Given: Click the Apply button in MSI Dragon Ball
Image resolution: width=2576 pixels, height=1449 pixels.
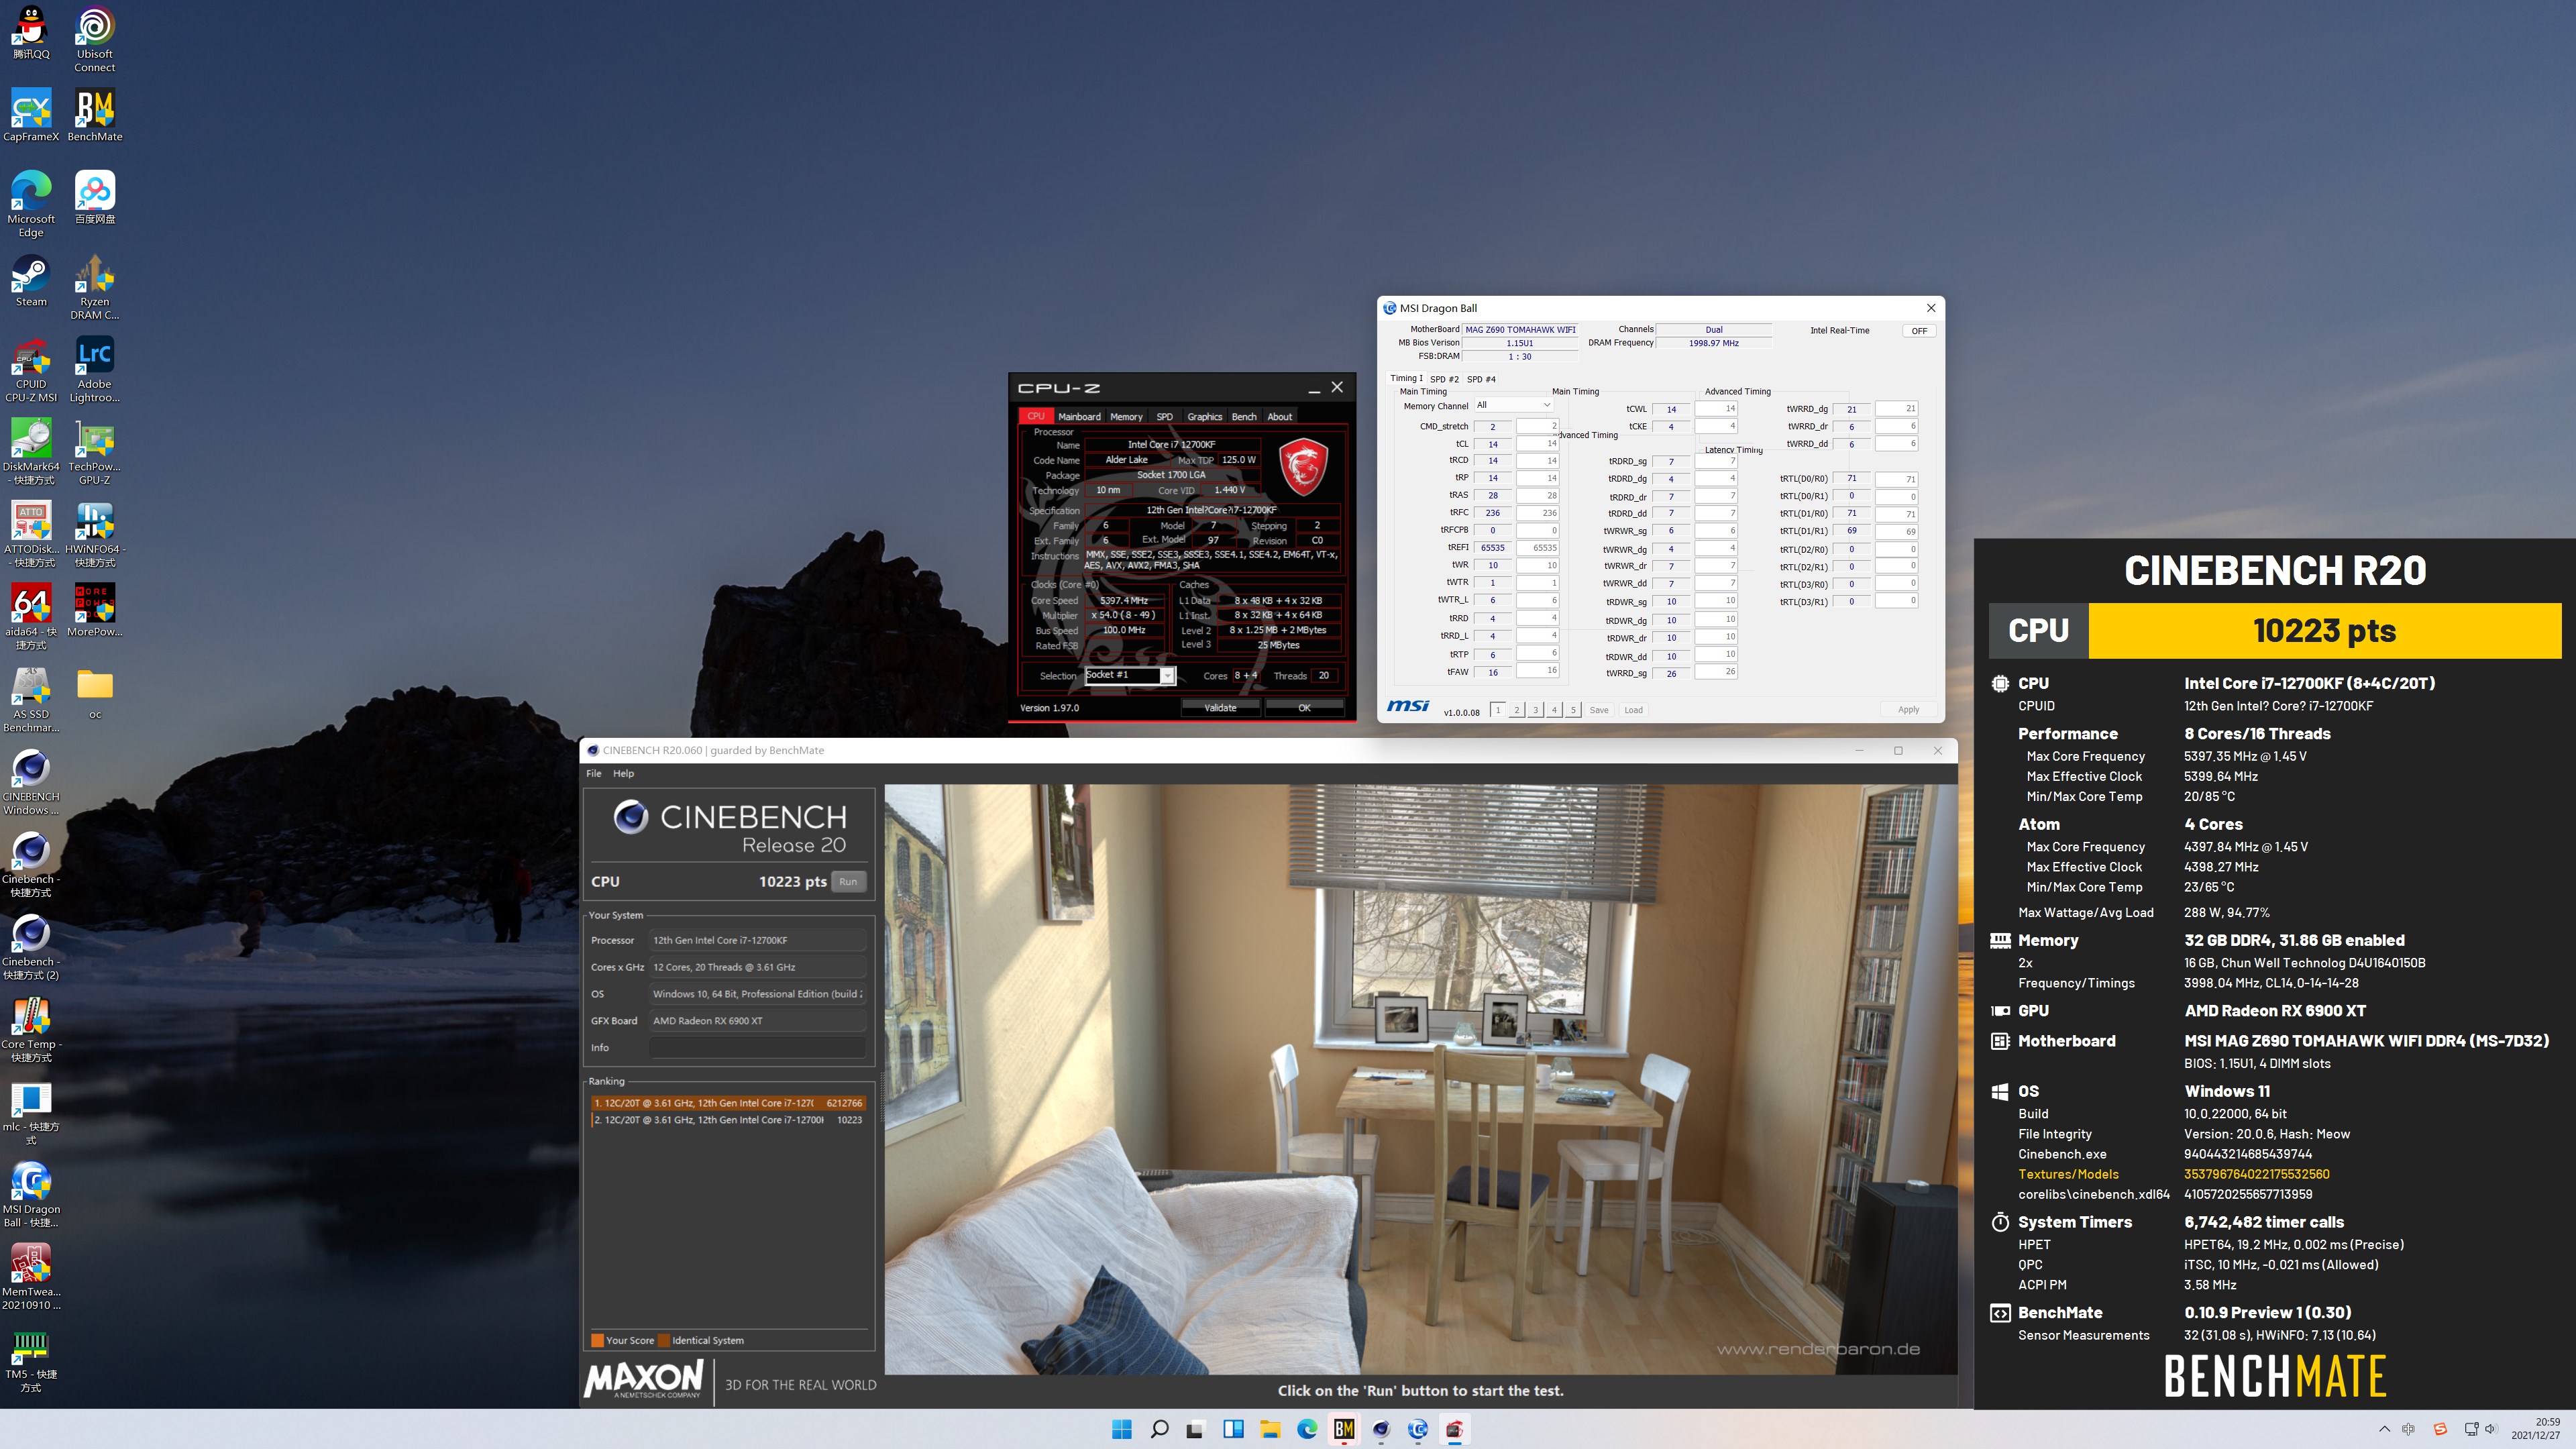Looking at the screenshot, I should tap(1909, 710).
